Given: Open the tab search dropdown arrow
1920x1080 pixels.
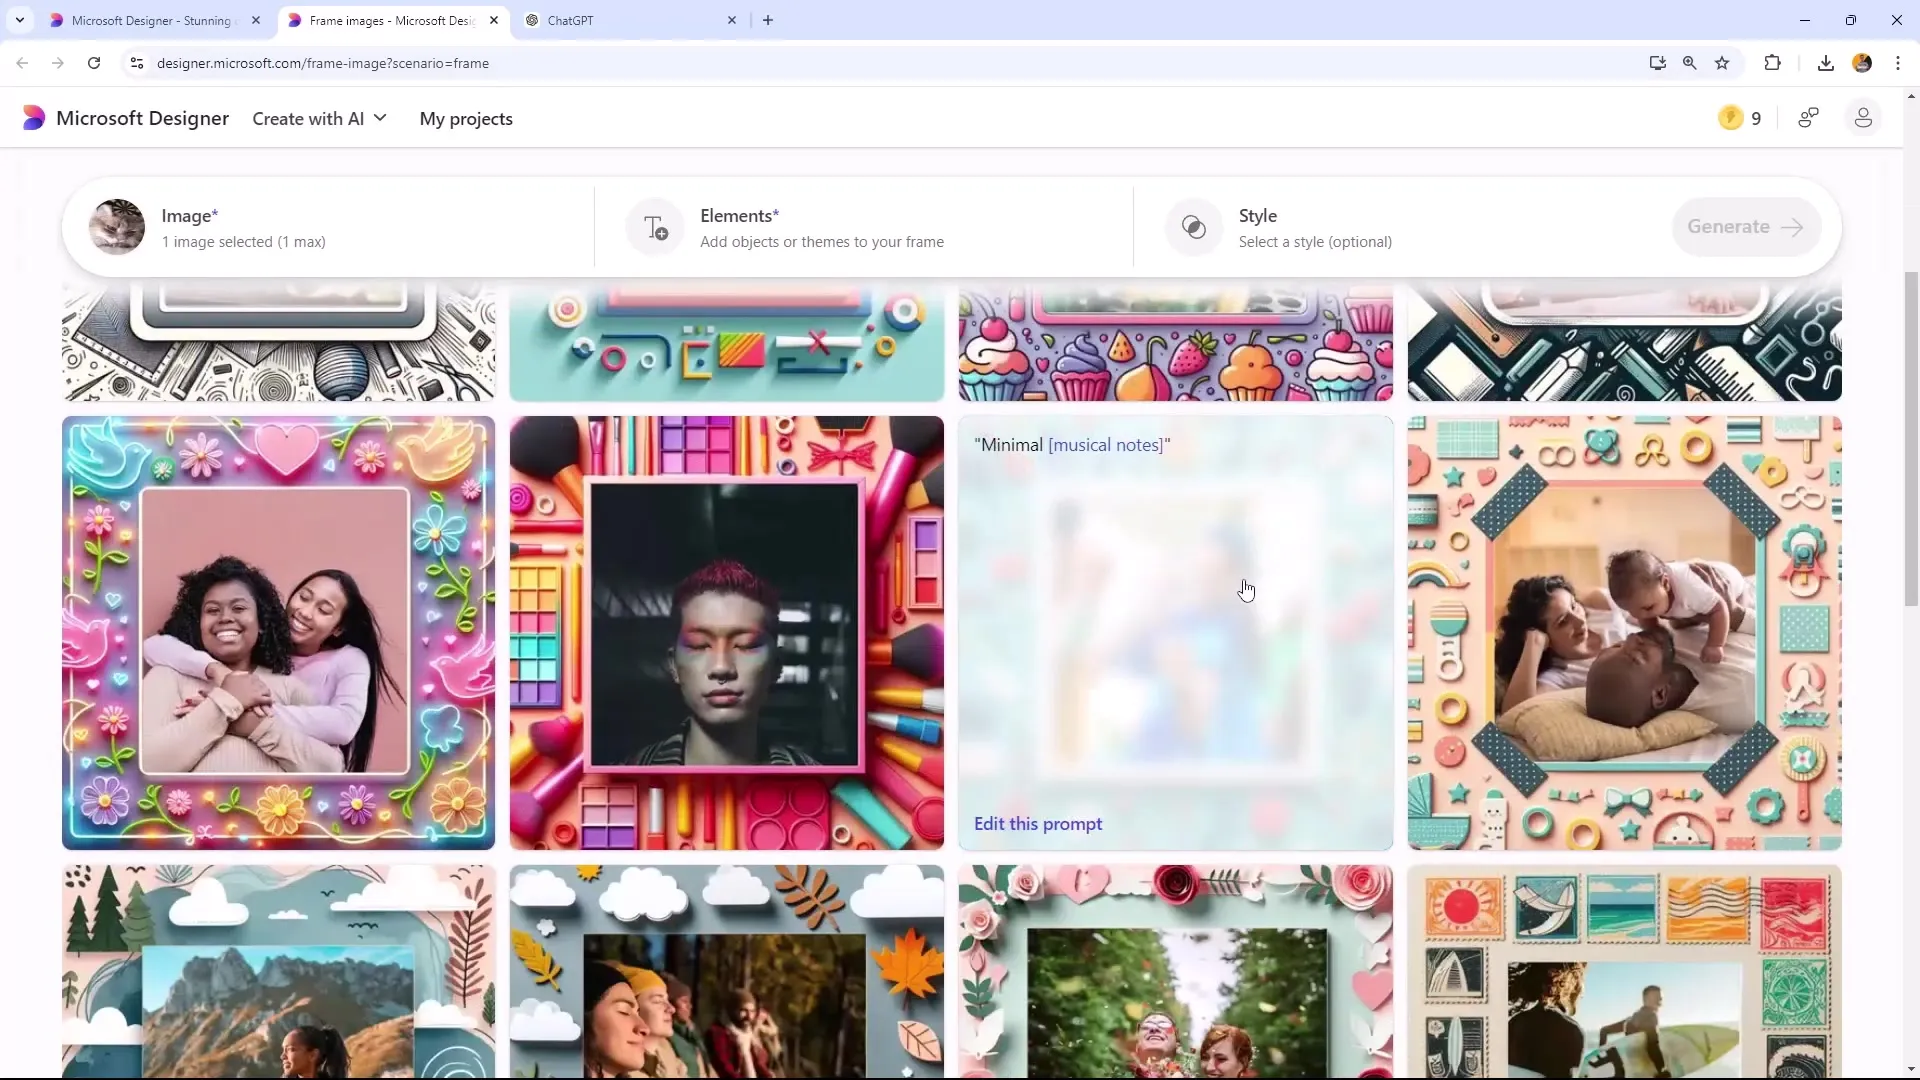Looking at the screenshot, I should 19,20.
